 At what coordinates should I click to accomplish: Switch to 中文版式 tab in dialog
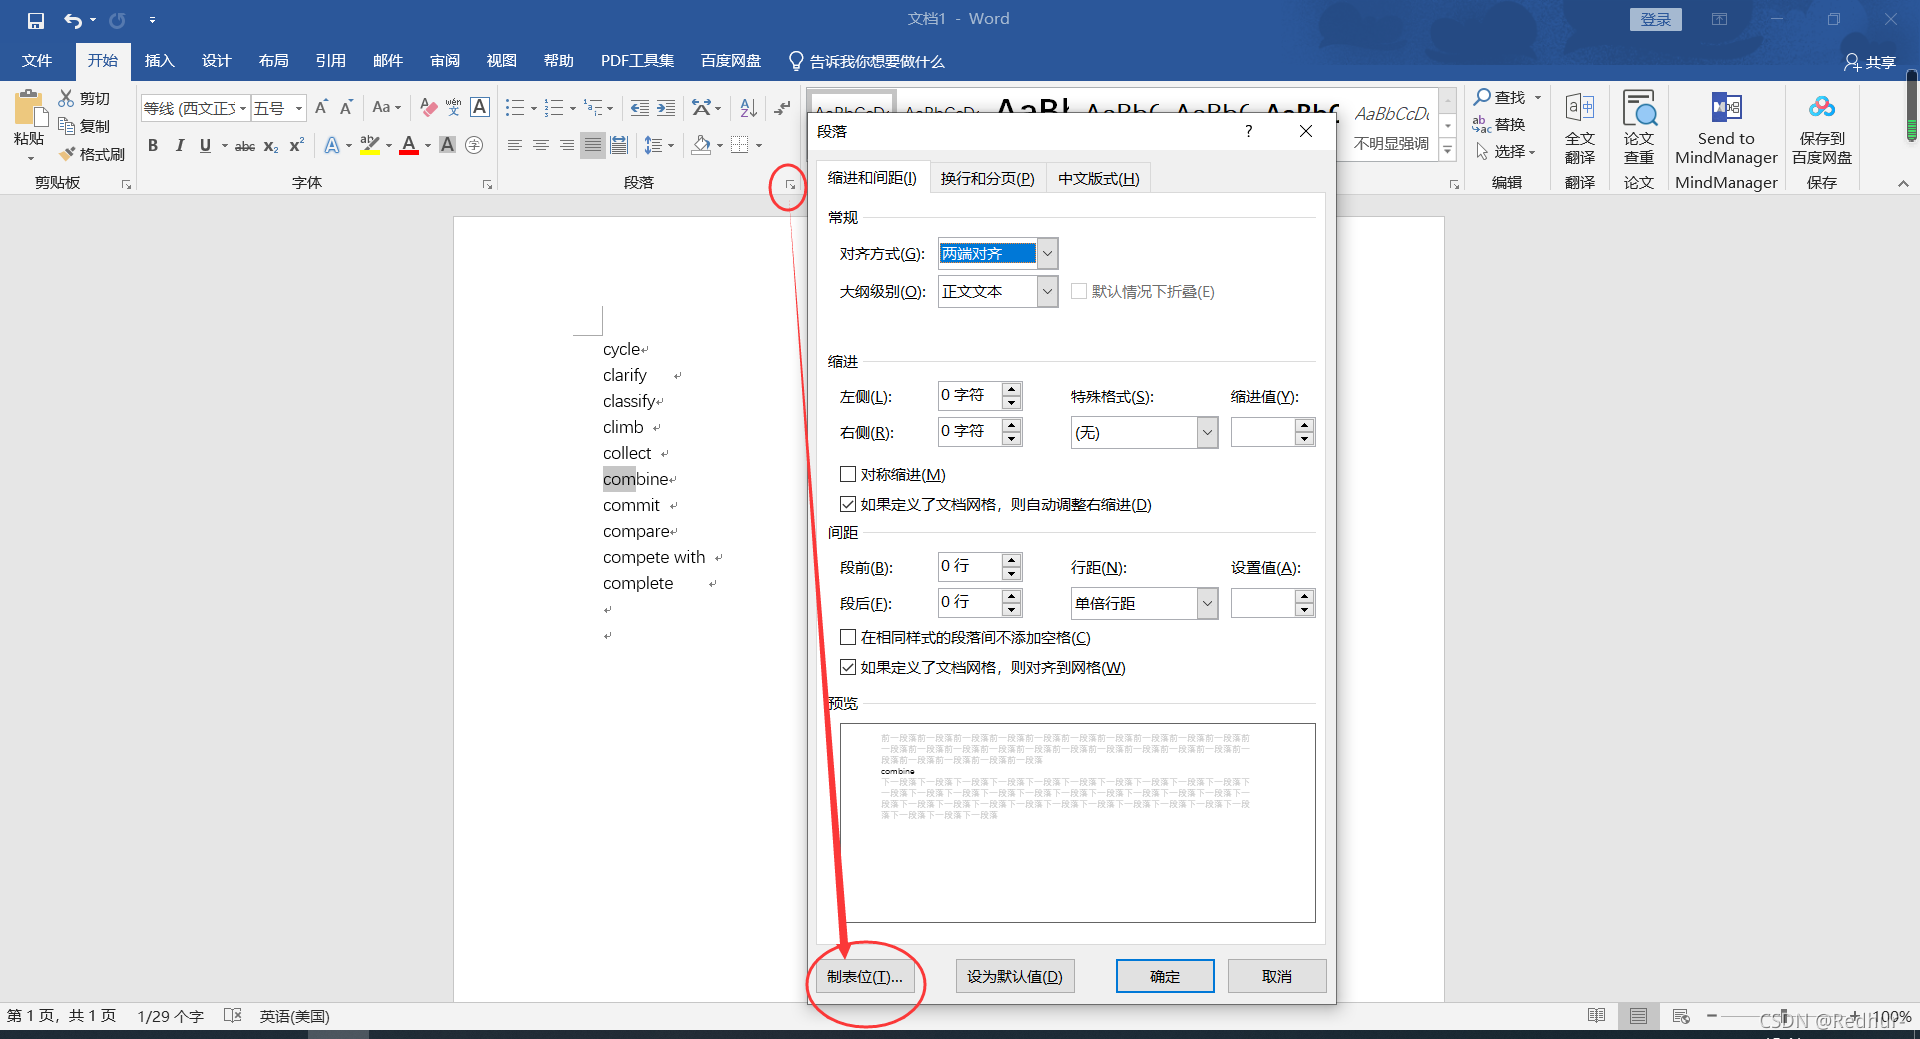tap(1098, 178)
